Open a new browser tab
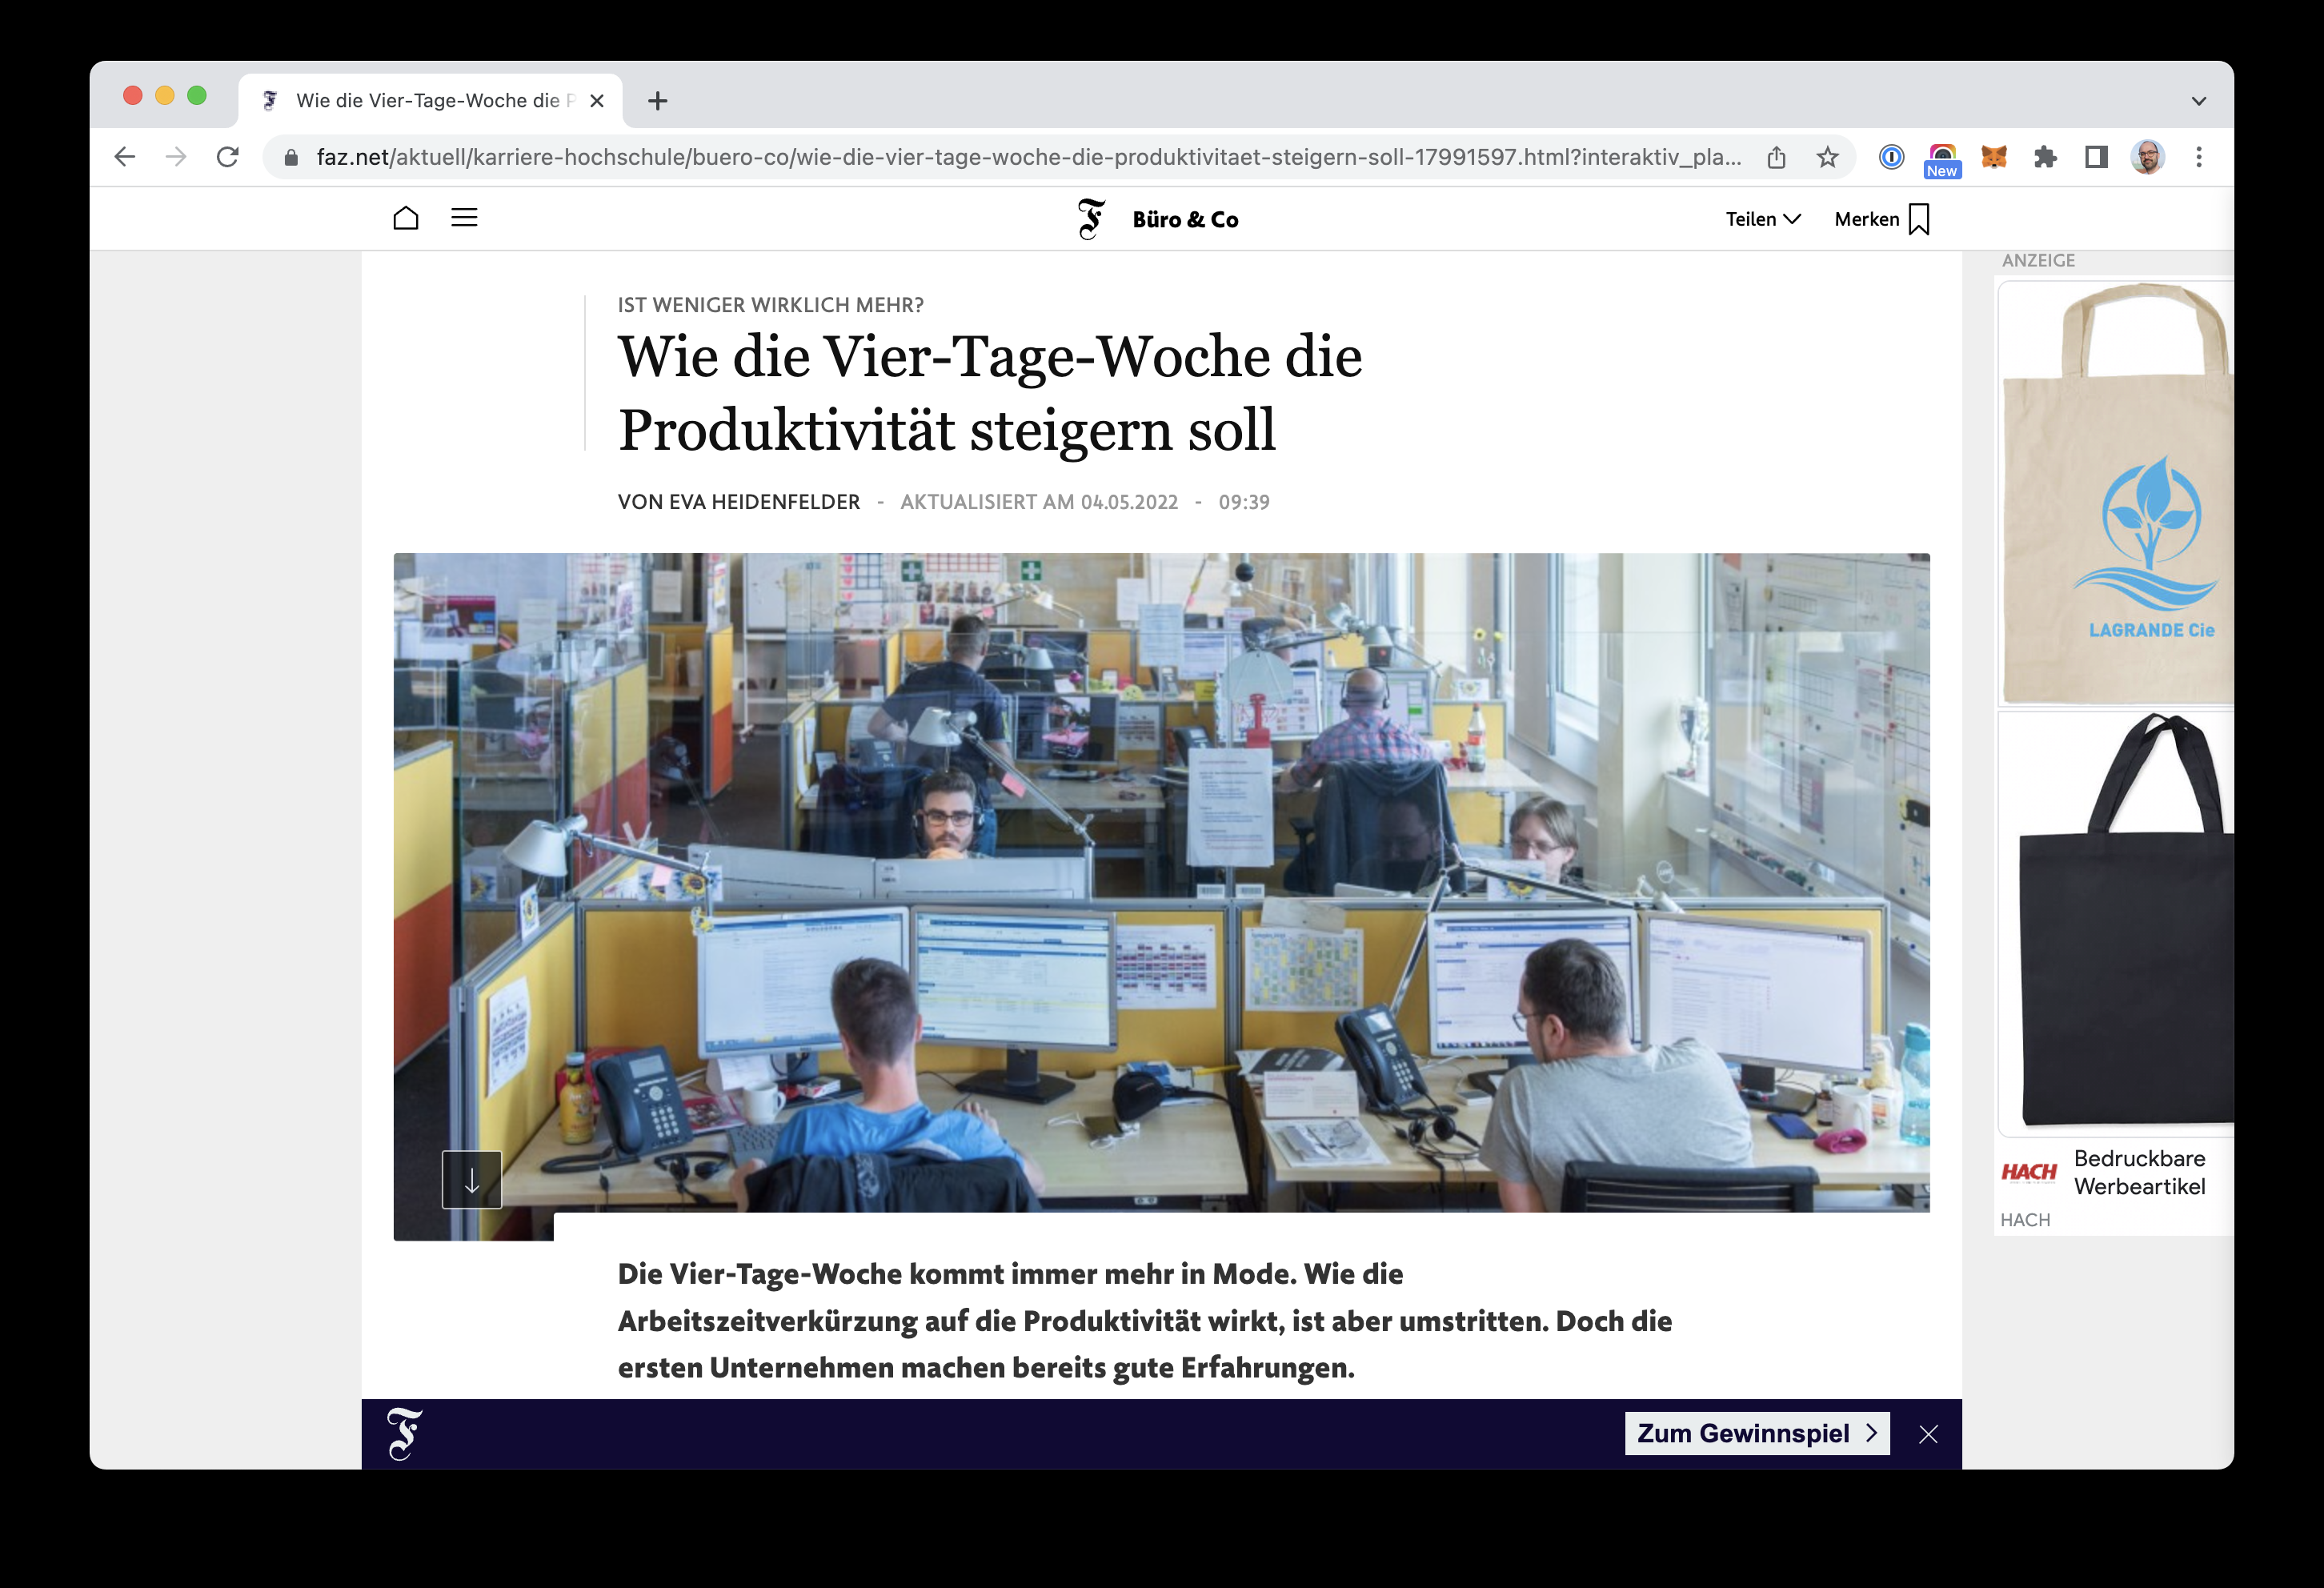The height and width of the screenshot is (1588, 2324). 657,101
